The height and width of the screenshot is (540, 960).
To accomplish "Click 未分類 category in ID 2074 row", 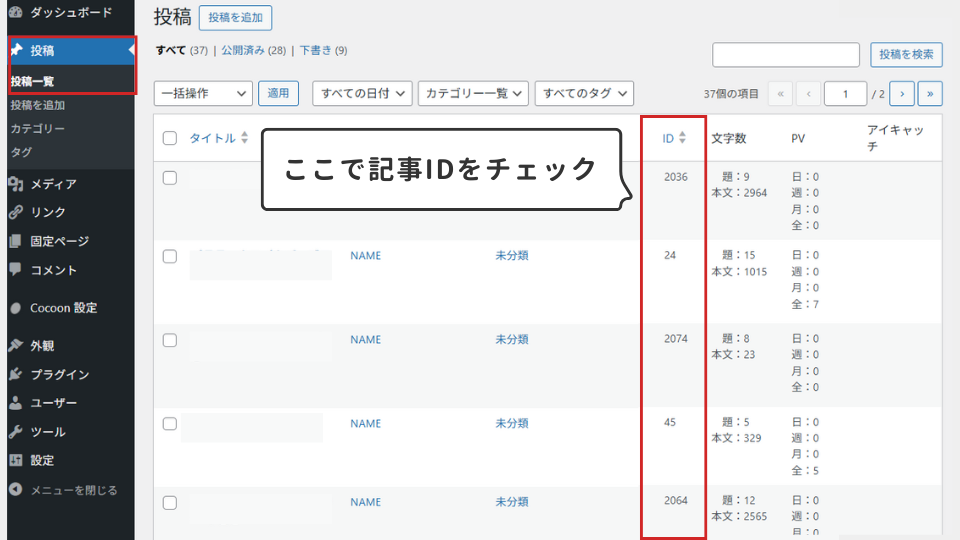I will [x=512, y=339].
